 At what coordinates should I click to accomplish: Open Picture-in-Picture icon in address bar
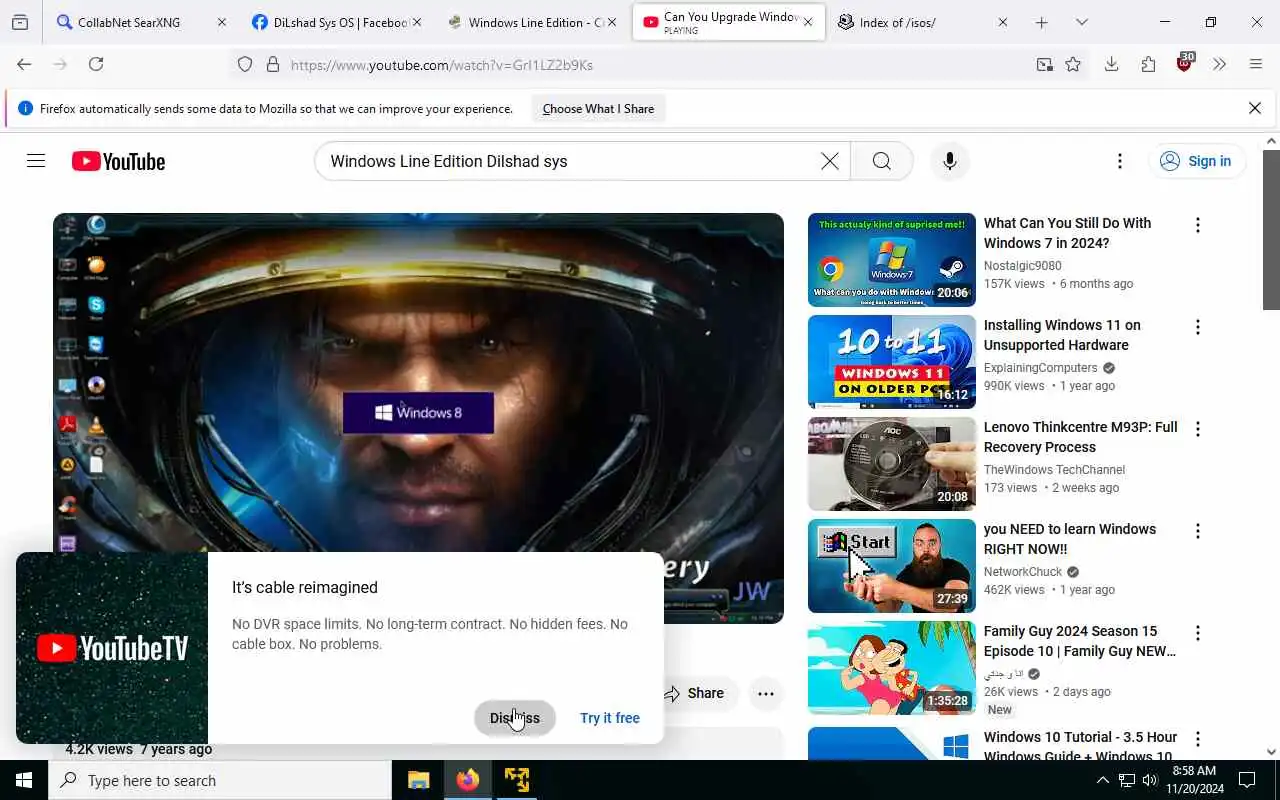[1044, 65]
